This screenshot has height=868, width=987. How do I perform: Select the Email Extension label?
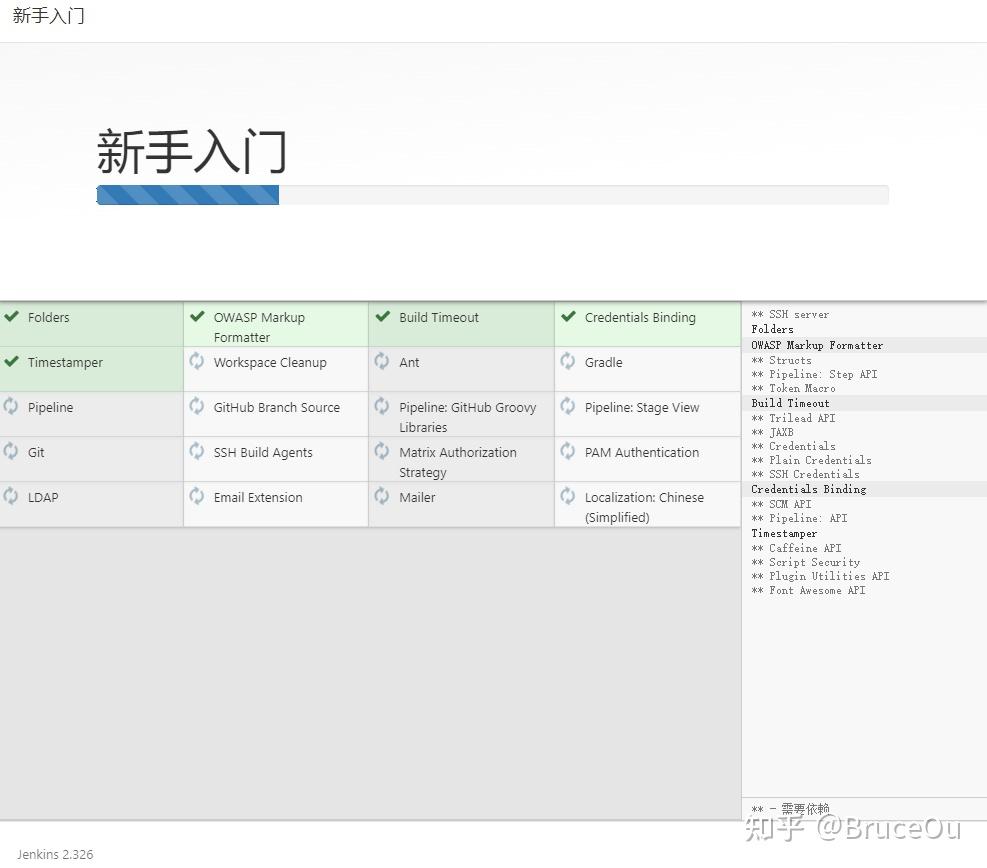click(258, 497)
